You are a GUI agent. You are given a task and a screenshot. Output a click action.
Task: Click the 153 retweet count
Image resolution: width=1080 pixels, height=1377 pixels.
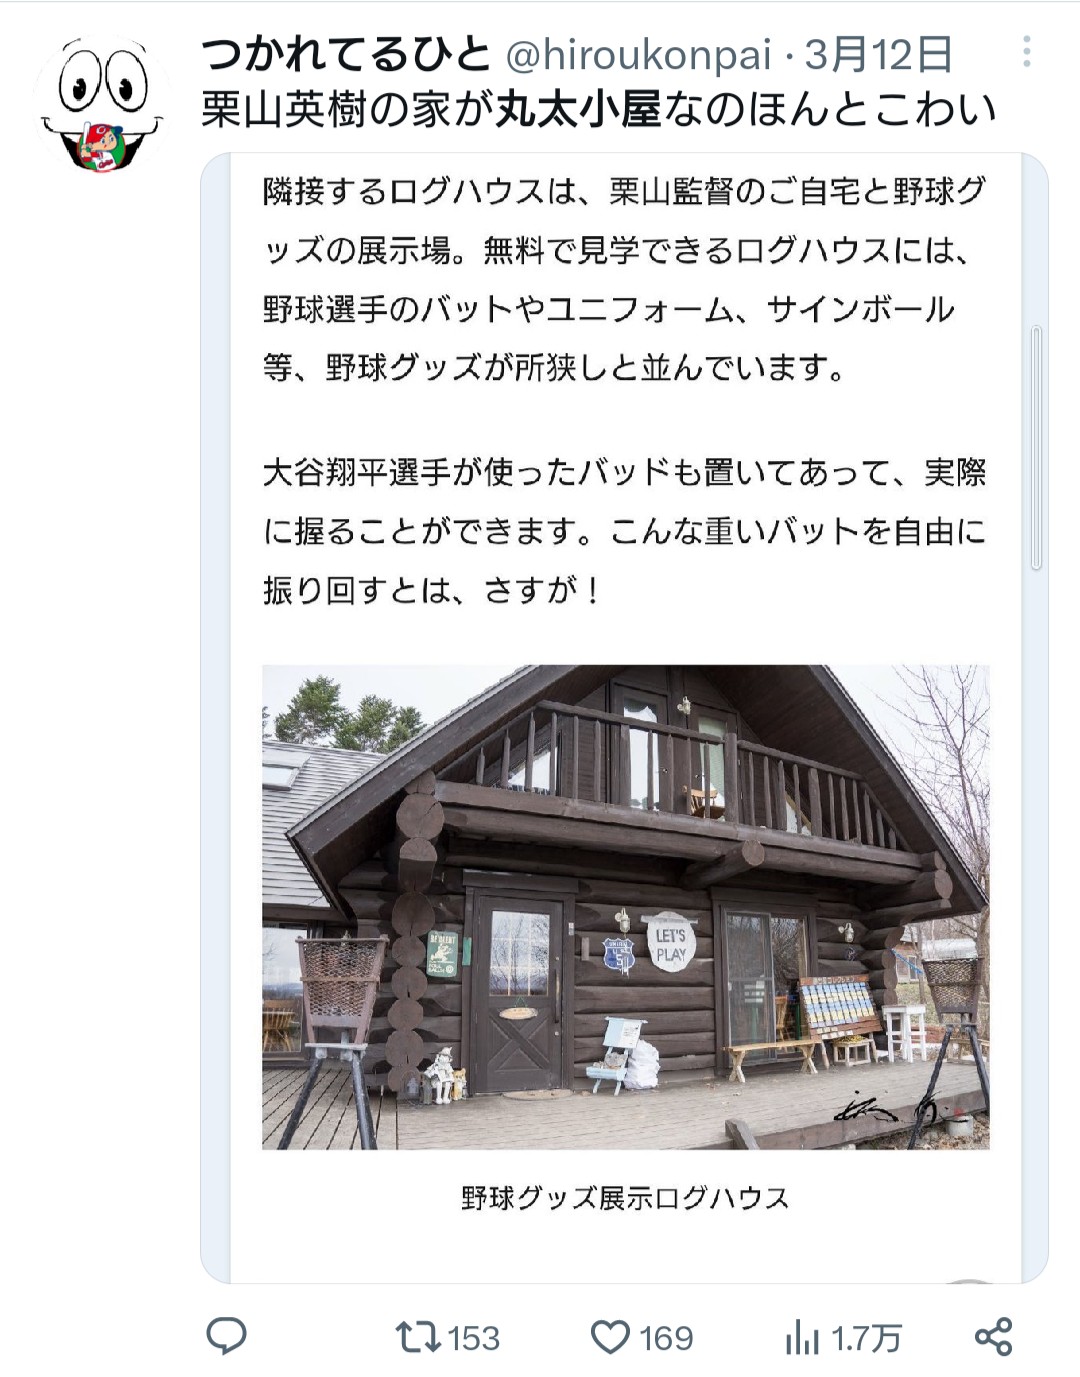(x=473, y=1338)
